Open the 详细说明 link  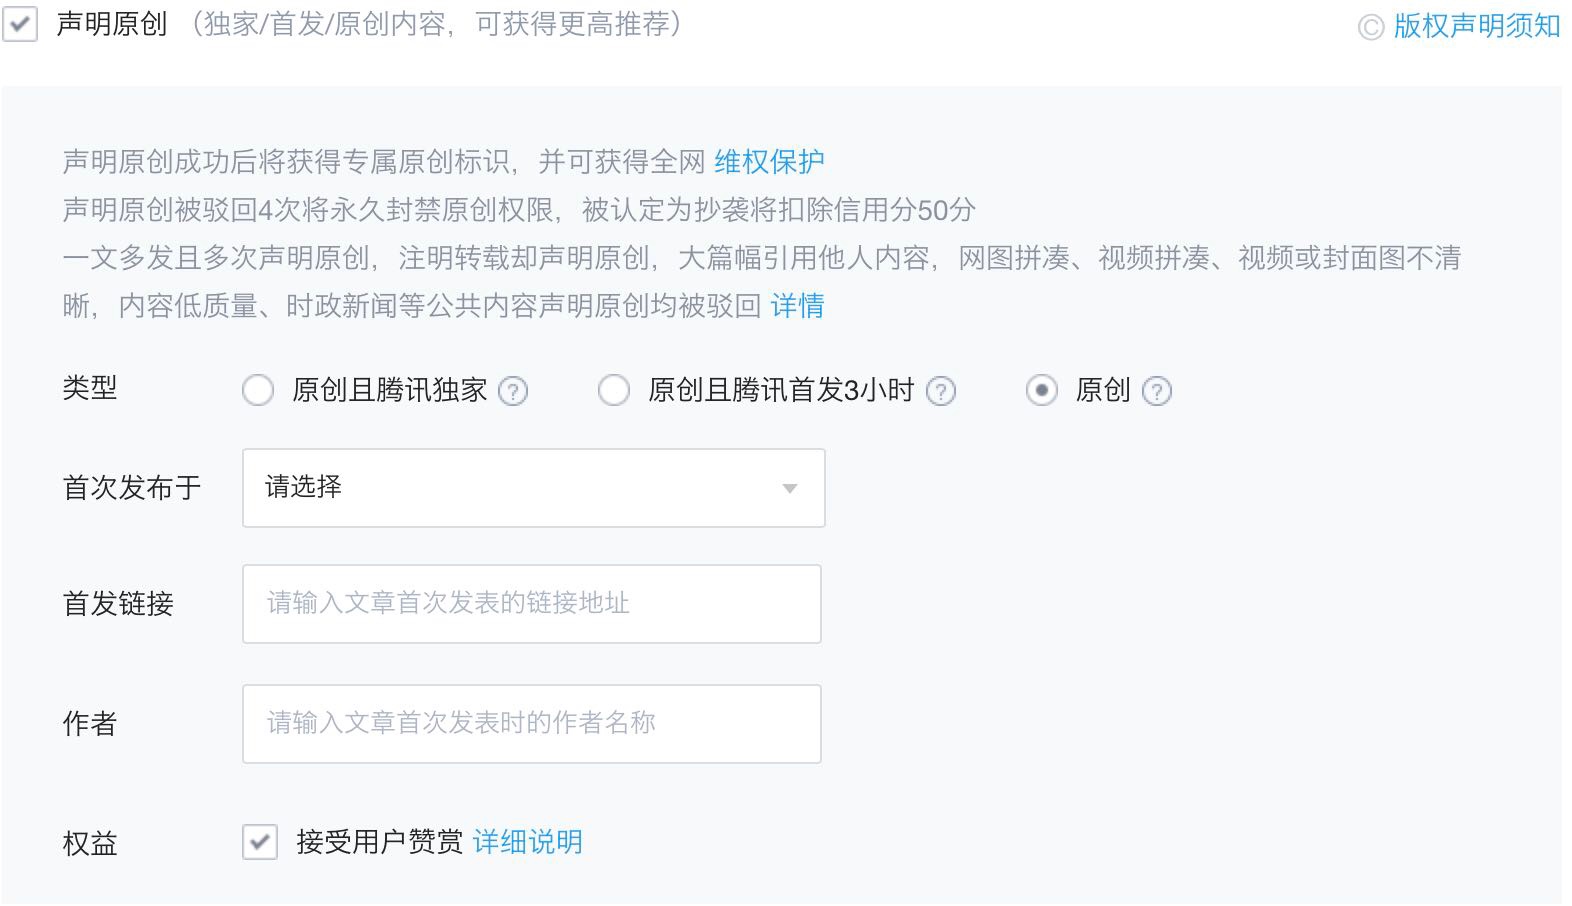527,842
